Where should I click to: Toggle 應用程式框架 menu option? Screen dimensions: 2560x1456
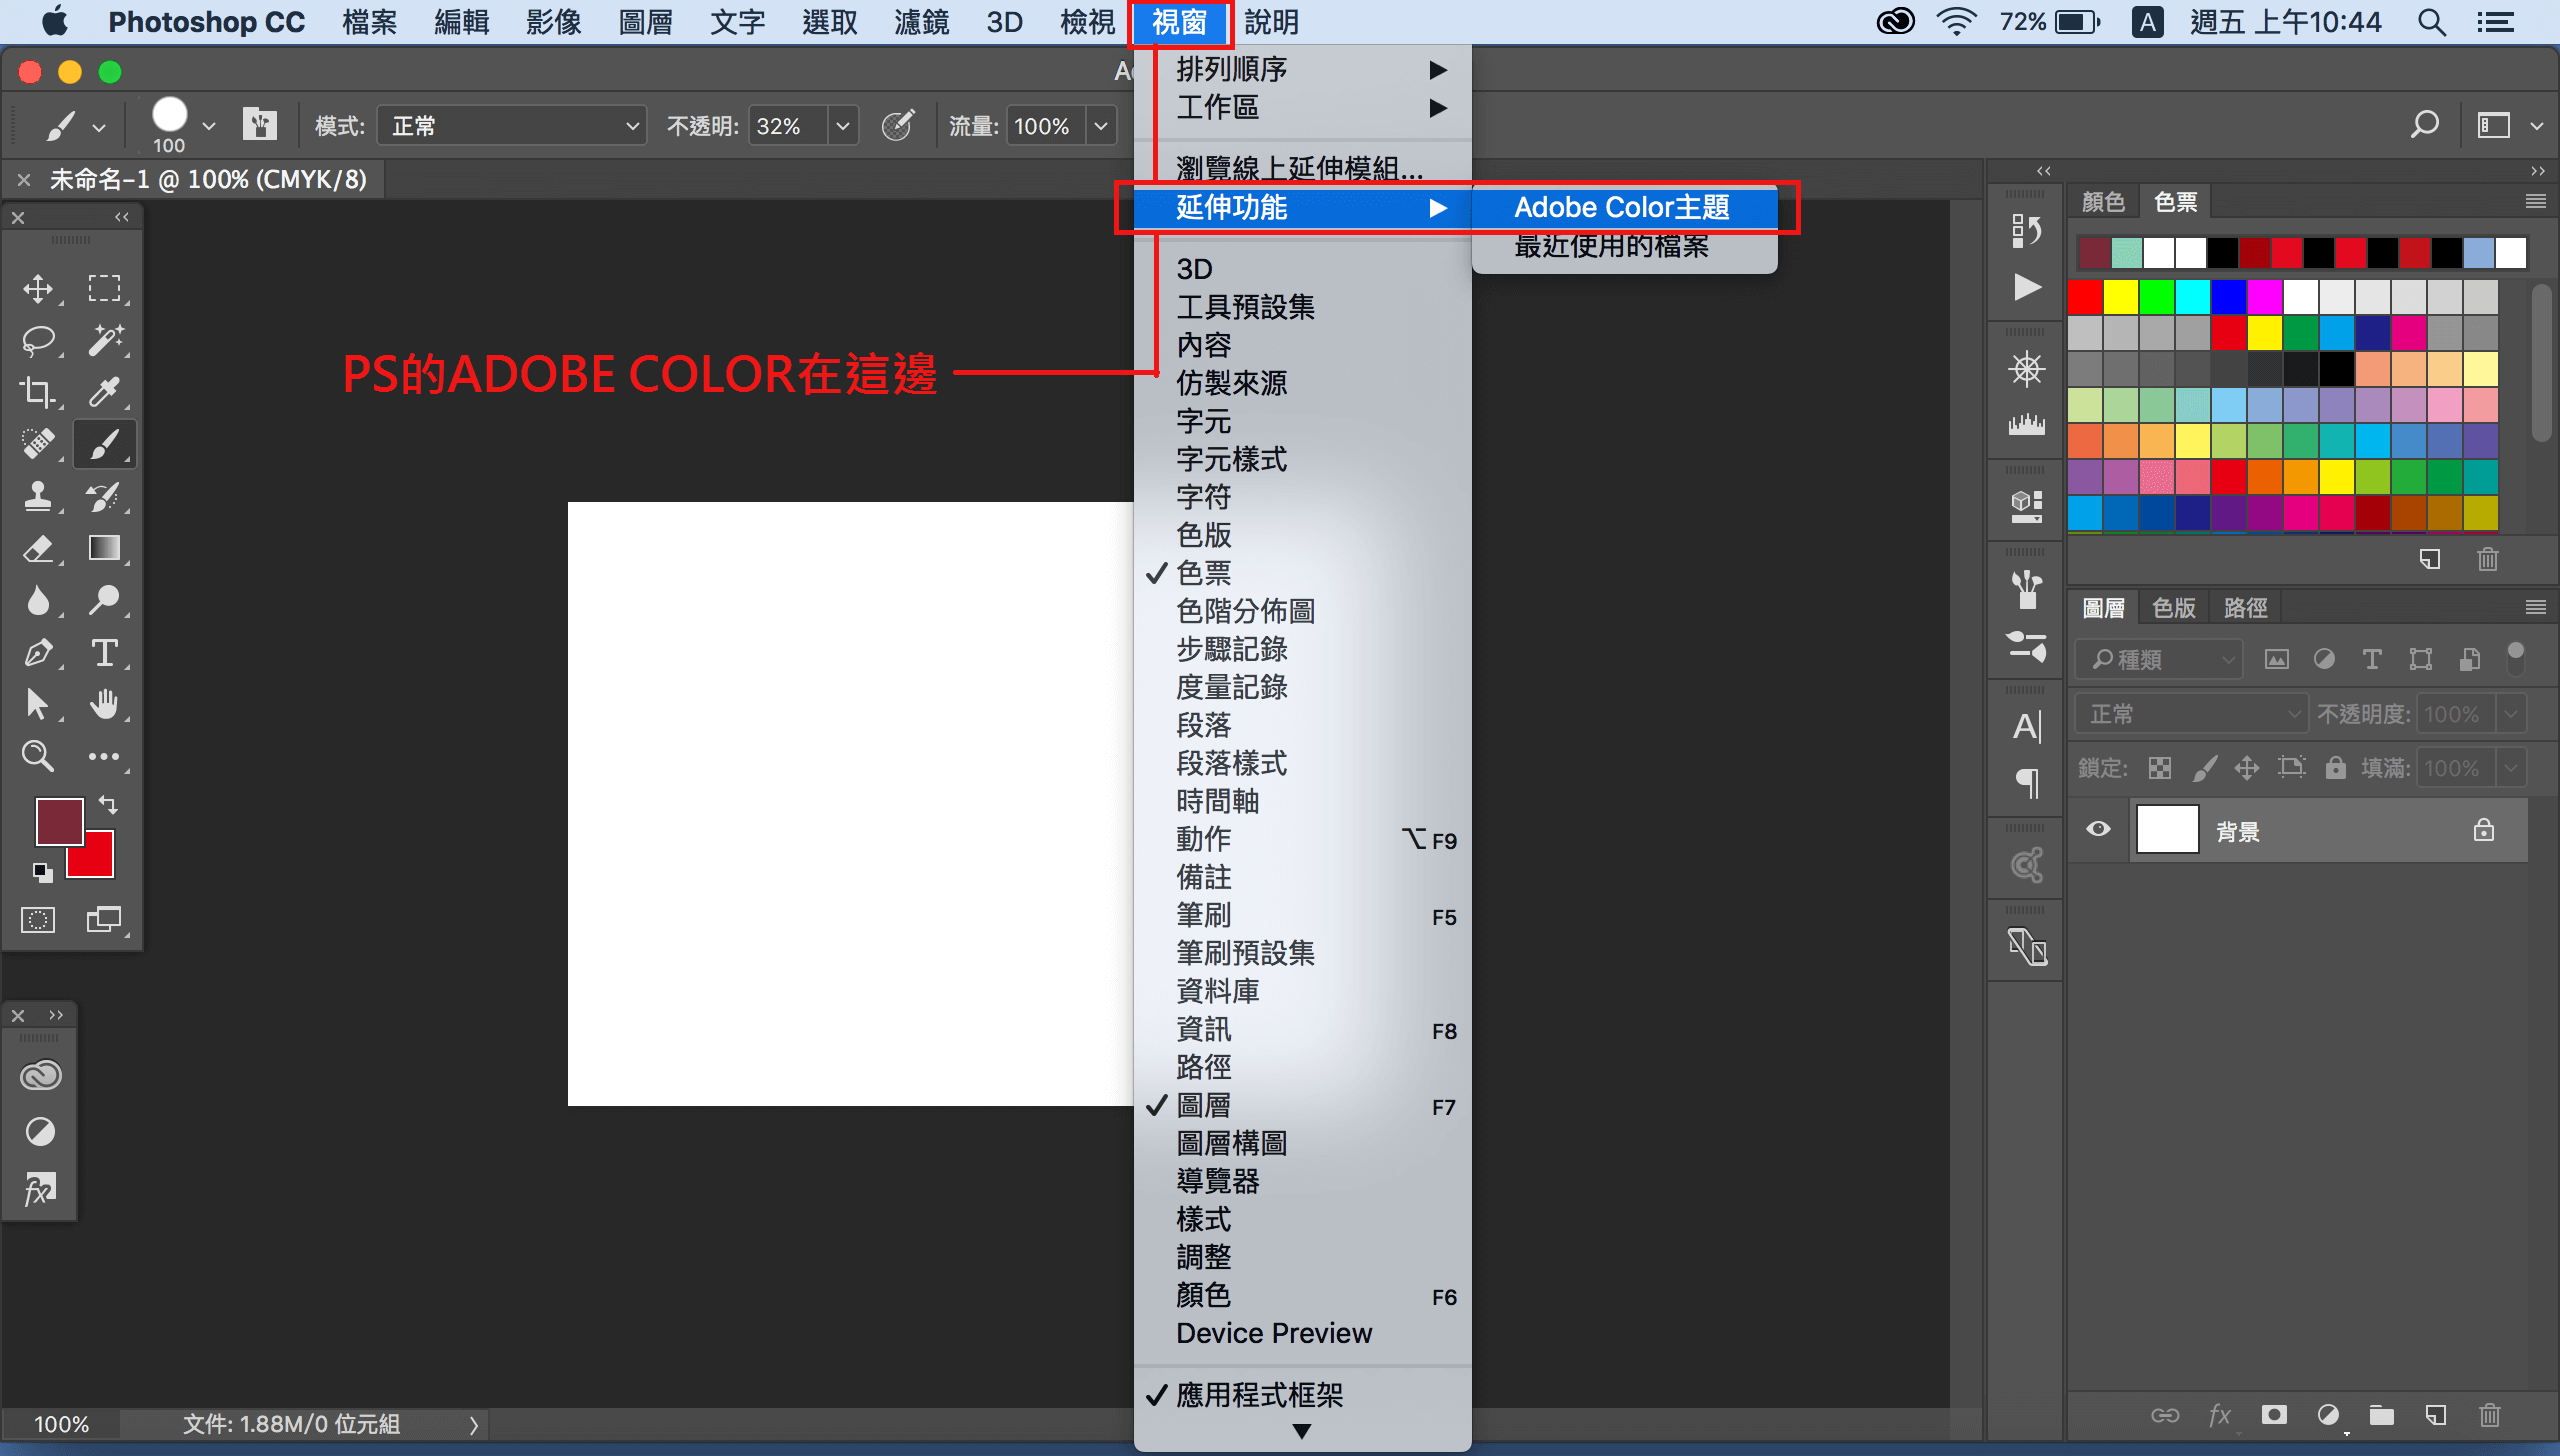(1259, 1395)
